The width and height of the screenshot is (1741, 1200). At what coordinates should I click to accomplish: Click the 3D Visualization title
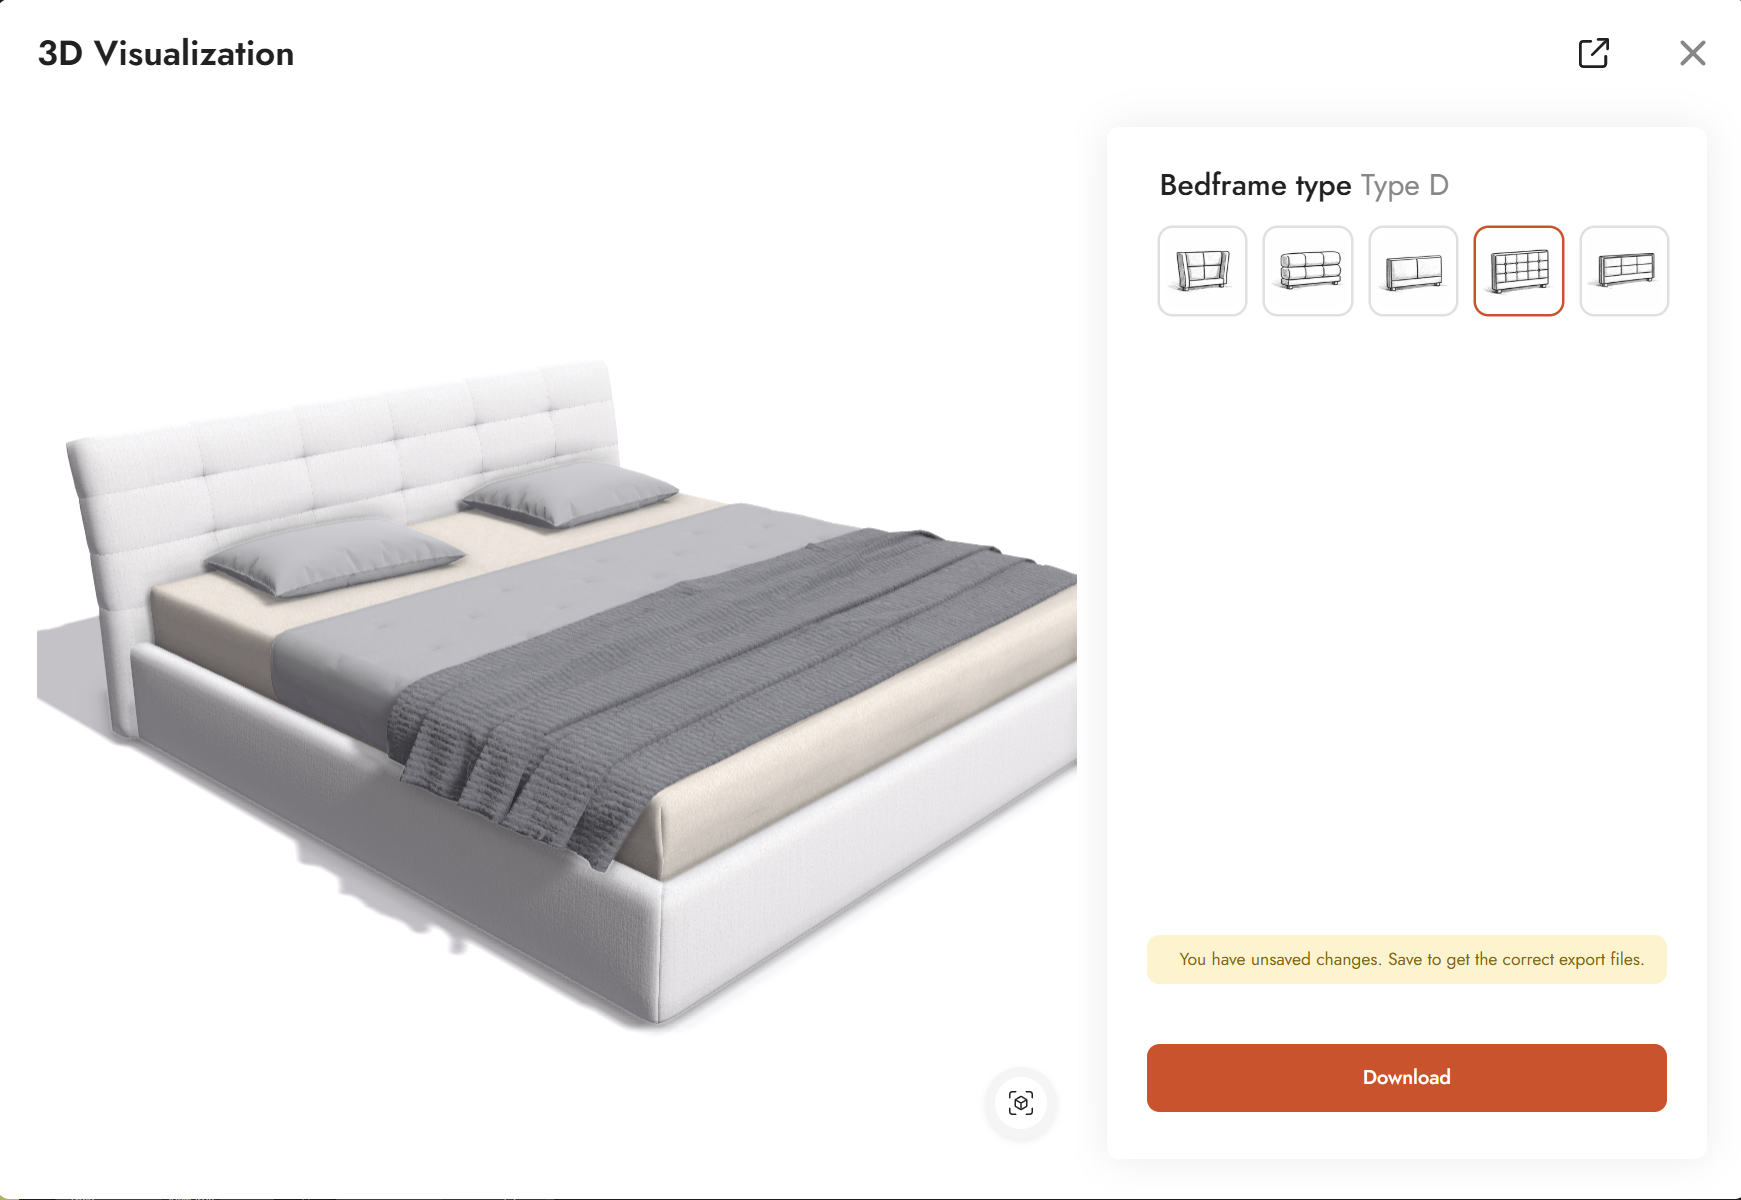coord(166,54)
